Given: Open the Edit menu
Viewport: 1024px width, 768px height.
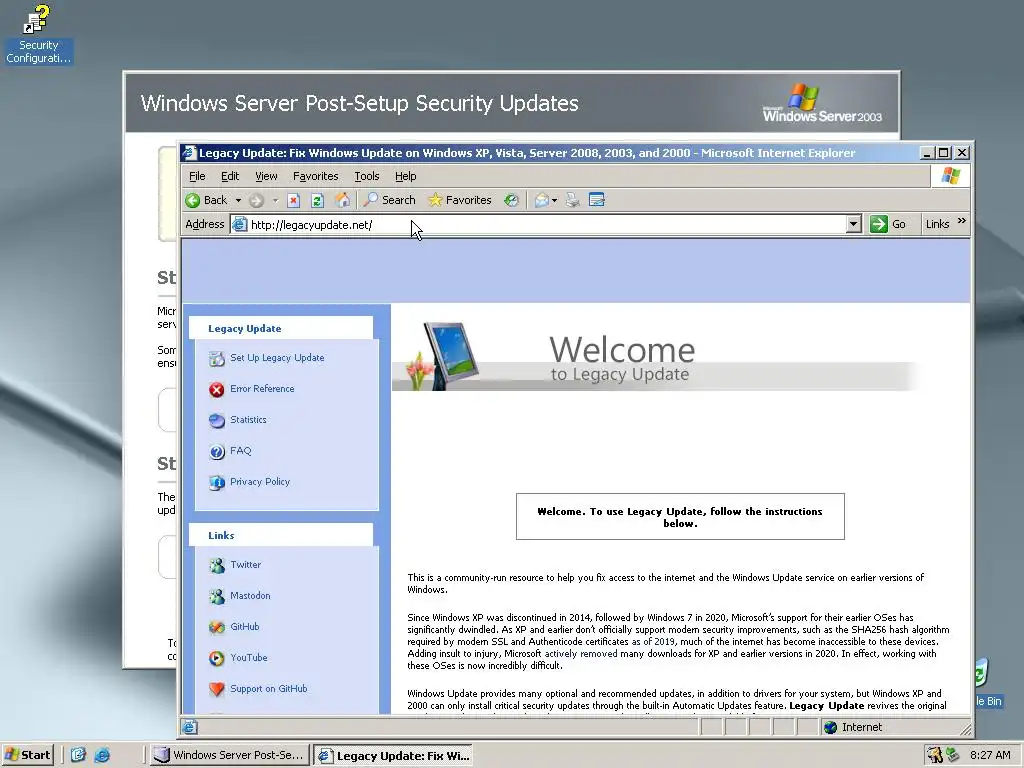Looking at the screenshot, I should pos(230,176).
